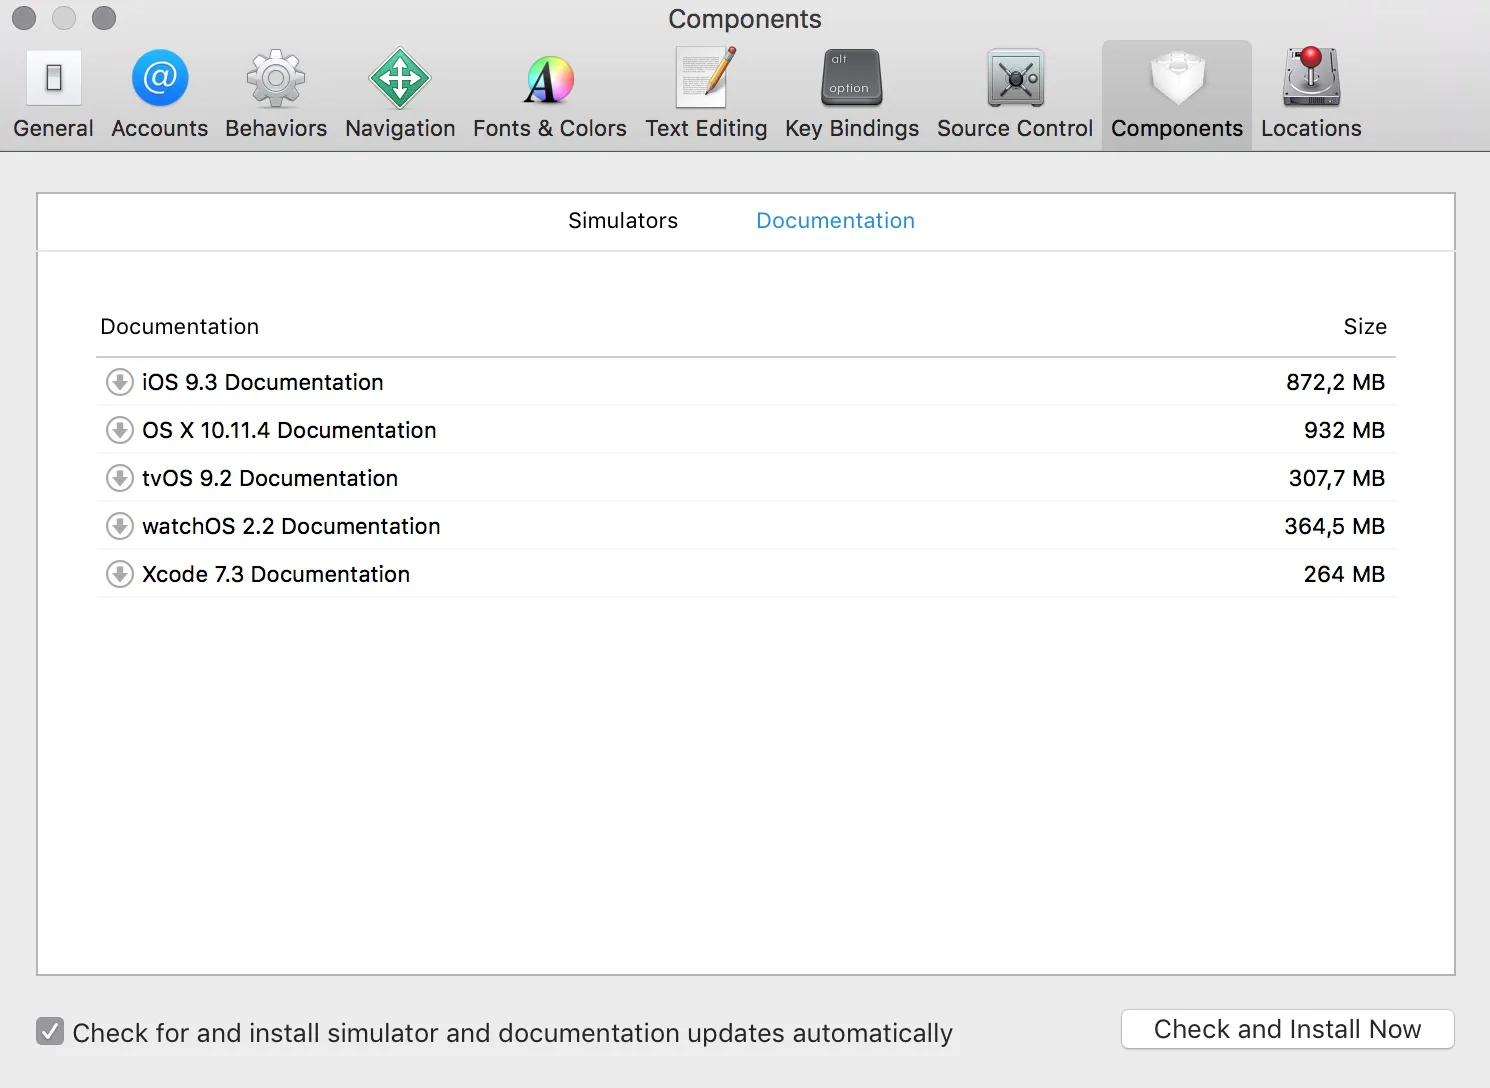
Task: Open the Text Editing preferences
Action: coord(706,95)
